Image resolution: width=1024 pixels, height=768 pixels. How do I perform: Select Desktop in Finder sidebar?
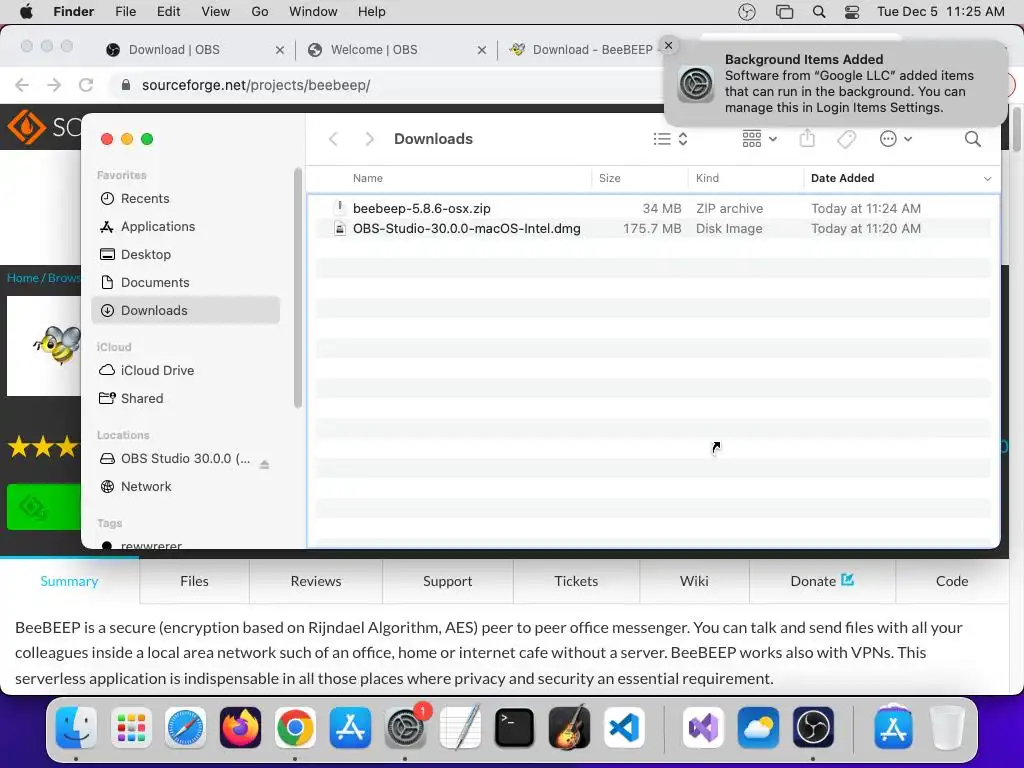(186, 255)
